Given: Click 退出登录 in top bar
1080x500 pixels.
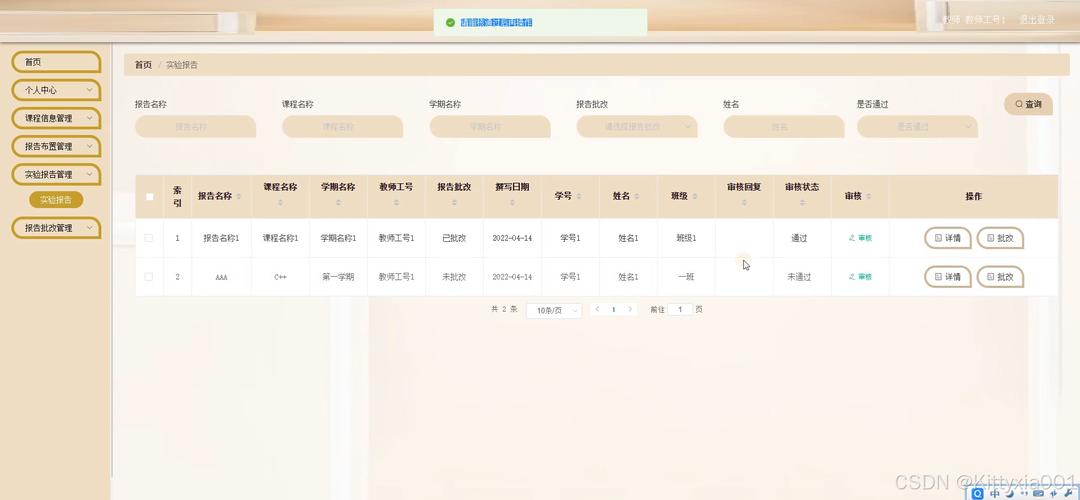Looking at the screenshot, I should 1037,20.
